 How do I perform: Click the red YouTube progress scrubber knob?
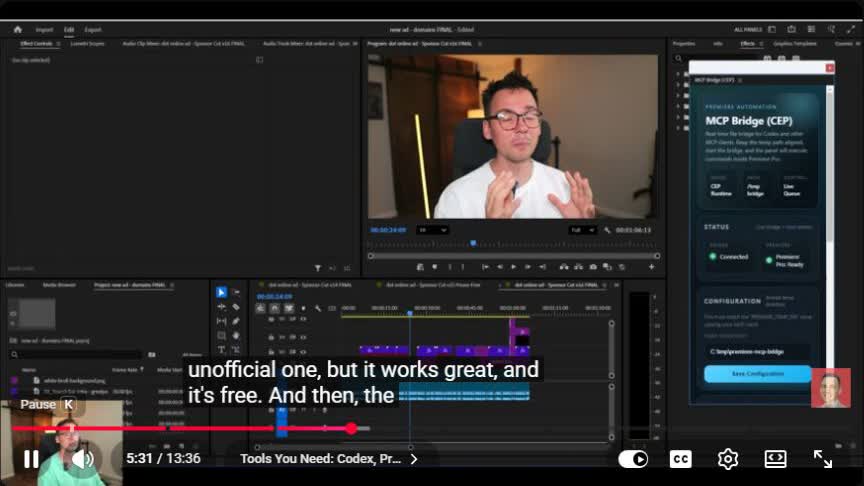click(x=352, y=428)
